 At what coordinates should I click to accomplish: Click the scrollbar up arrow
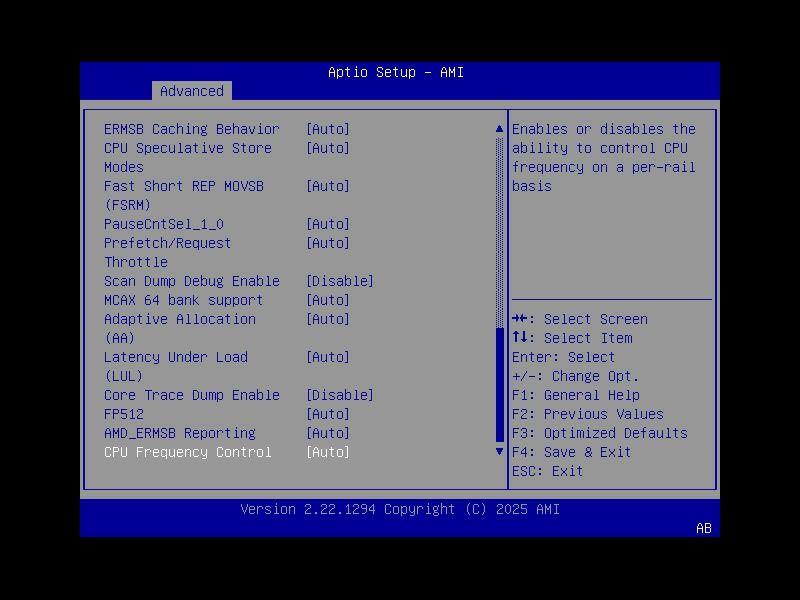click(x=499, y=129)
